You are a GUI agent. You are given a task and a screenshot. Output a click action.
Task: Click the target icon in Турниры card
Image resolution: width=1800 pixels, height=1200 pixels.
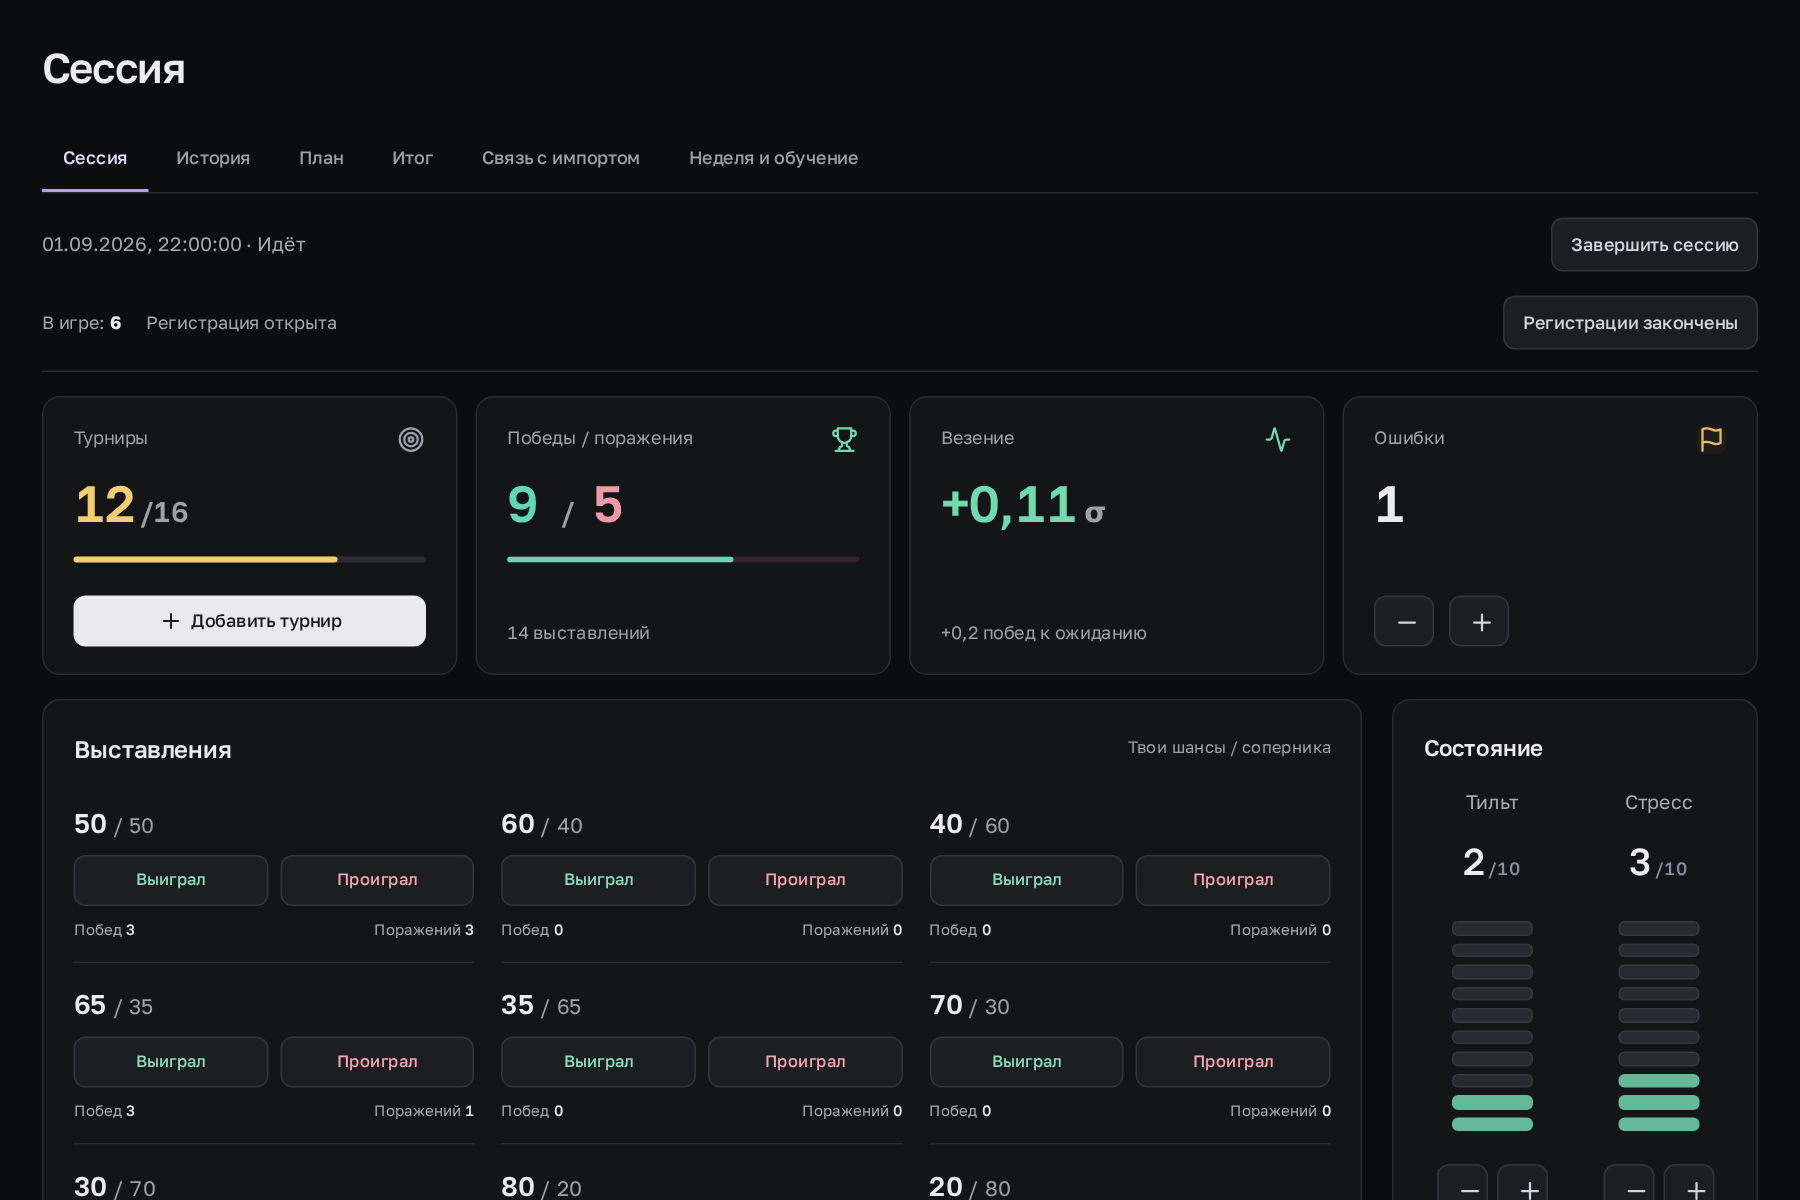411,440
